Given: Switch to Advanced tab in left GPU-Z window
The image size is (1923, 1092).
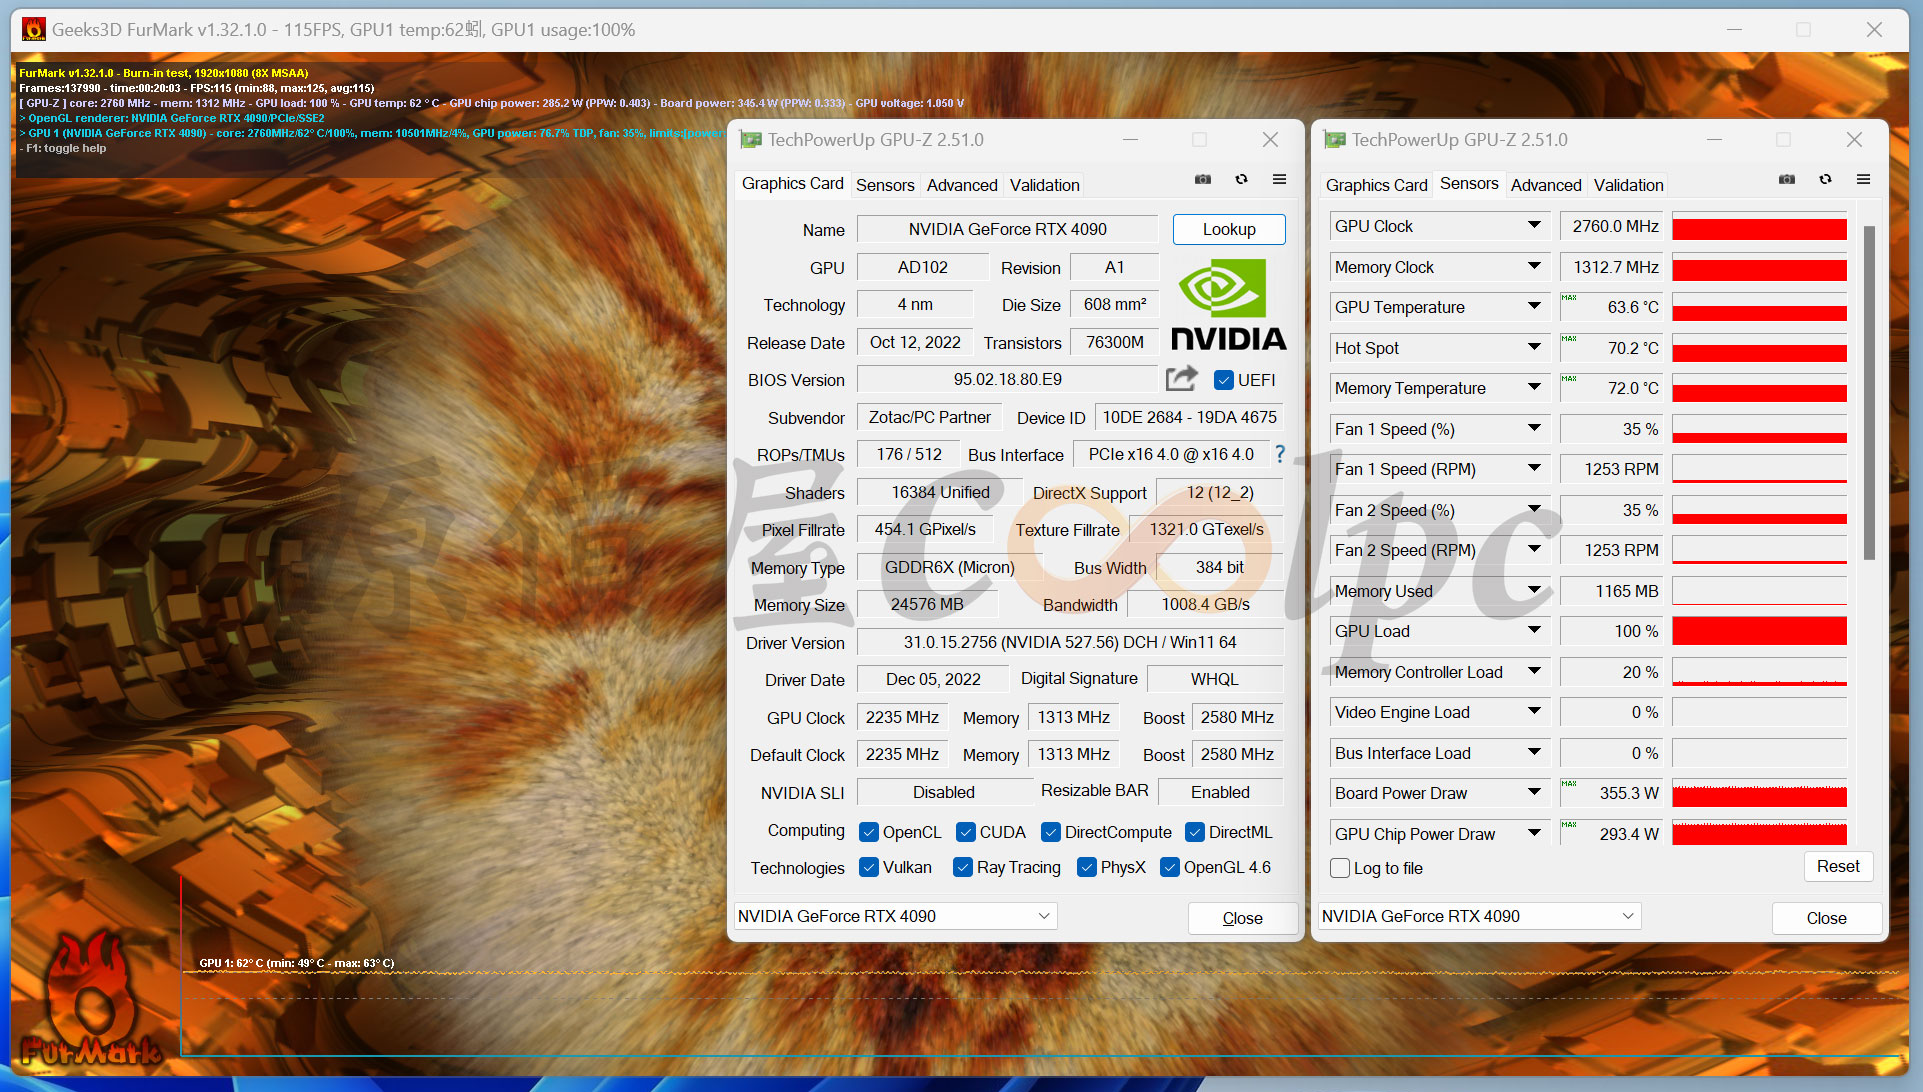Looking at the screenshot, I should [962, 185].
